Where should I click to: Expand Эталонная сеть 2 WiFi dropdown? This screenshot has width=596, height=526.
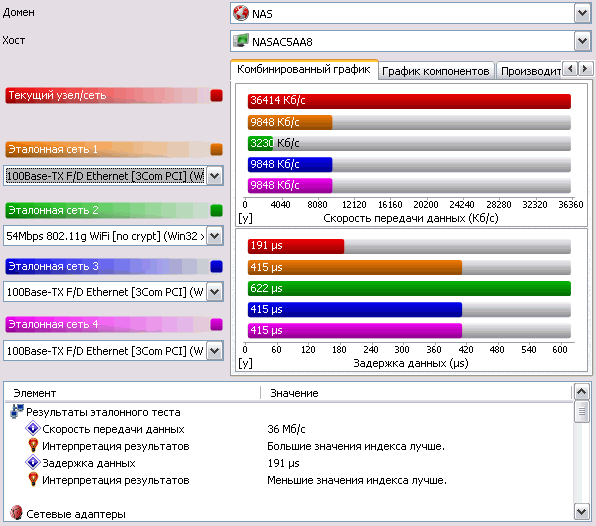[x=215, y=236]
